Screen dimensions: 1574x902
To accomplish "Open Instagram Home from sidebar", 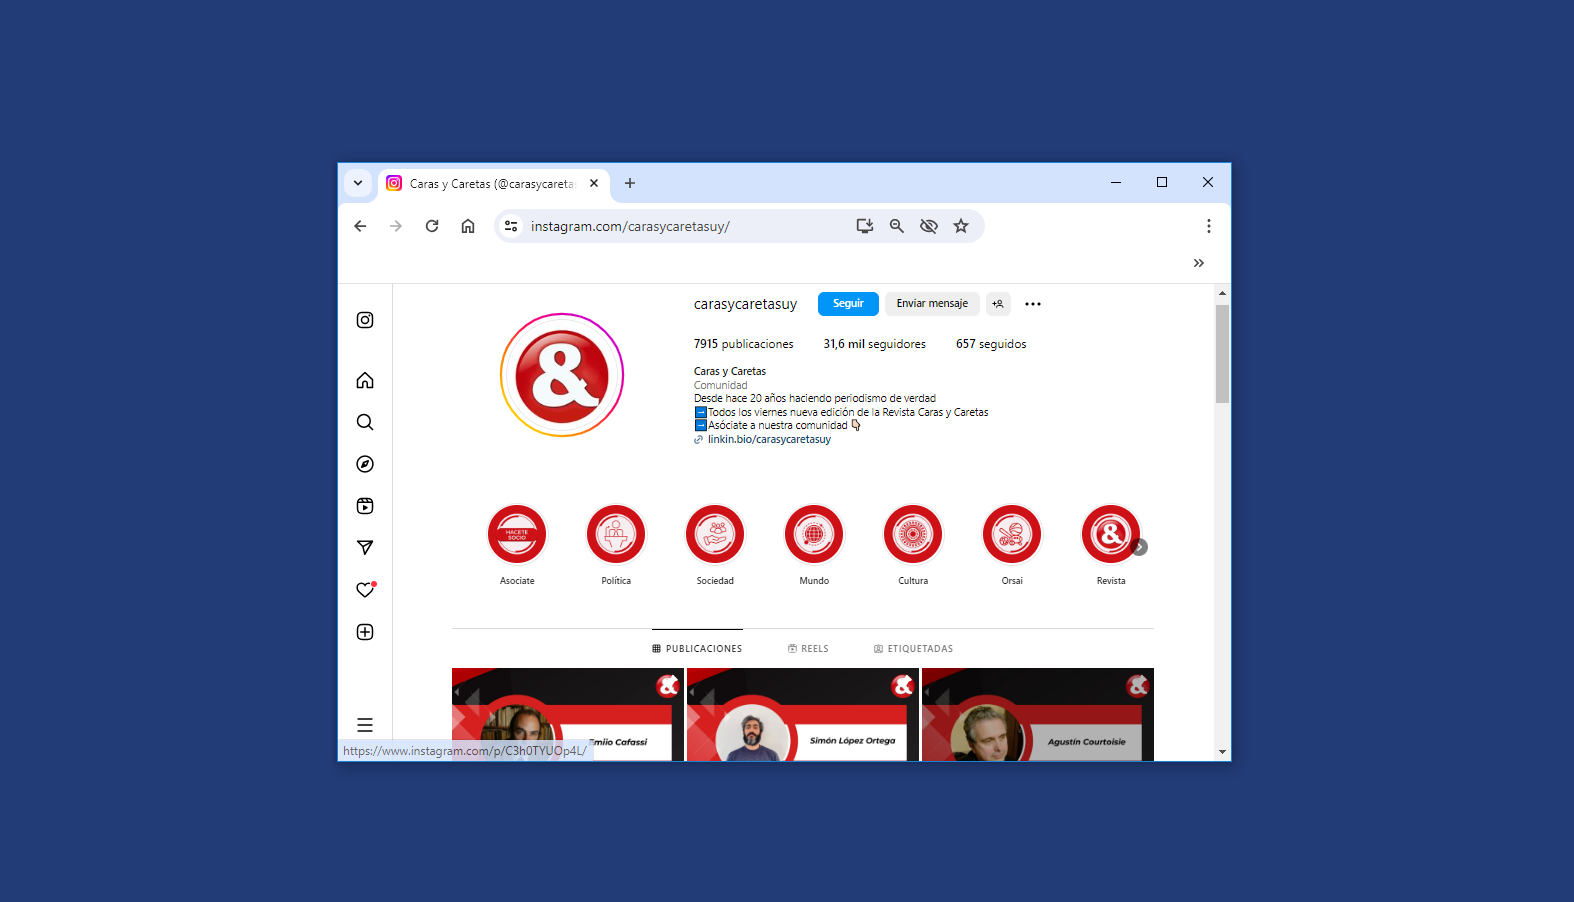I will (x=365, y=380).
